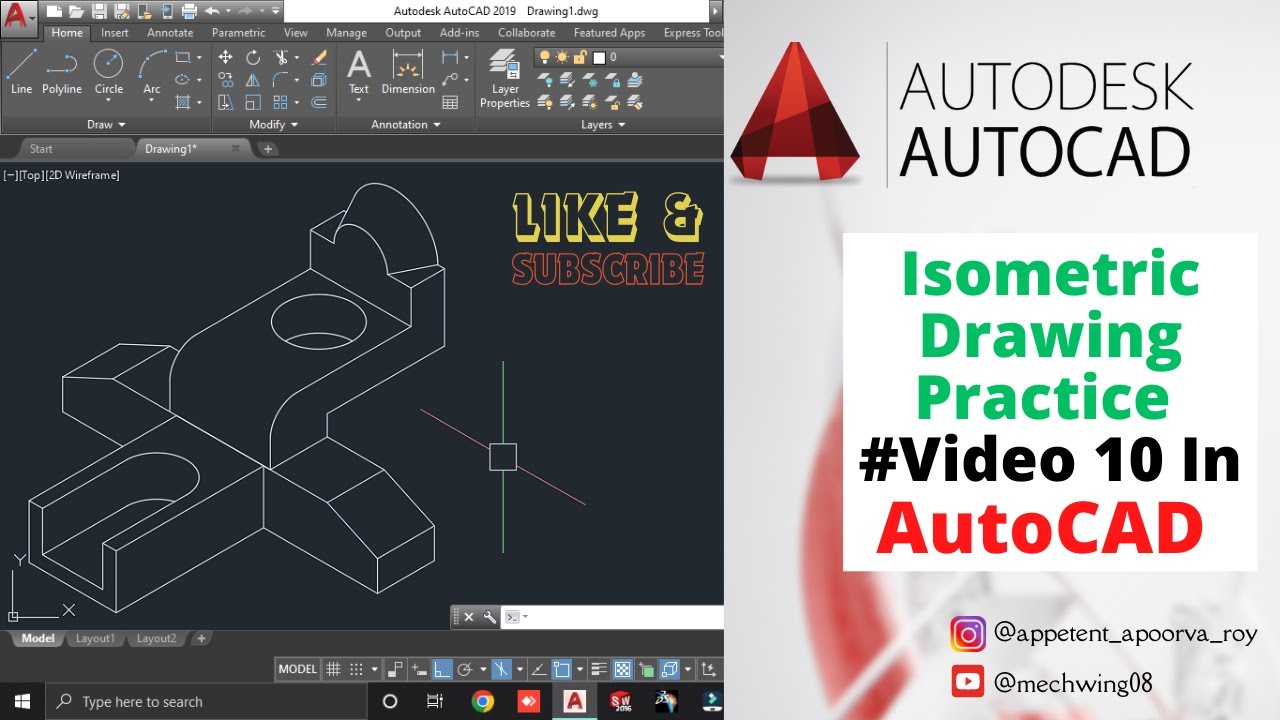Select the Line drawing tool

[x=22, y=72]
